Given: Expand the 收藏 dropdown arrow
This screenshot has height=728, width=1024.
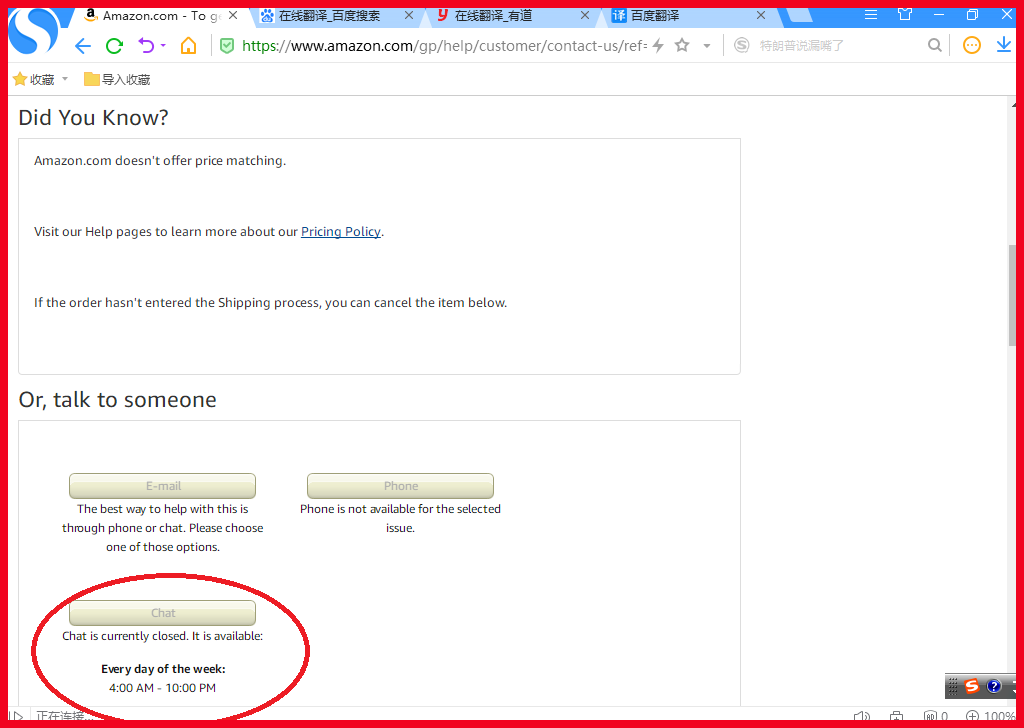Looking at the screenshot, I should [65, 79].
